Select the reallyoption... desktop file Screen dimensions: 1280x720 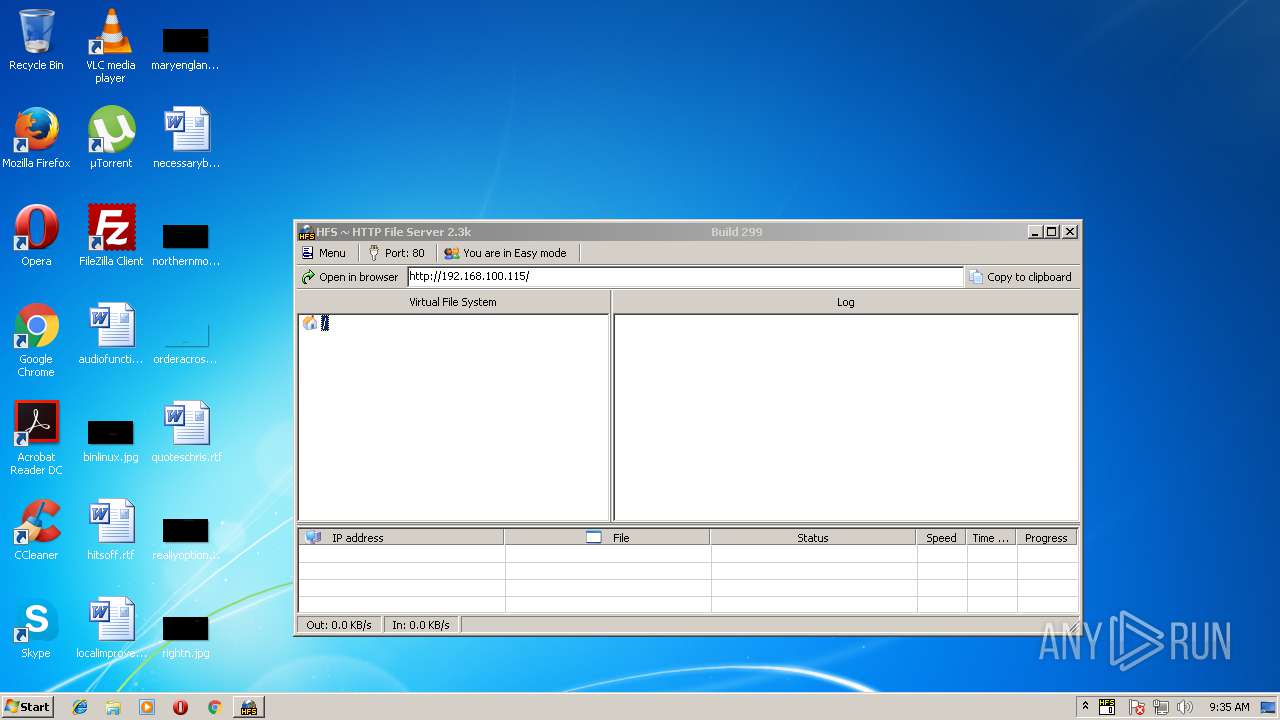tap(186, 538)
